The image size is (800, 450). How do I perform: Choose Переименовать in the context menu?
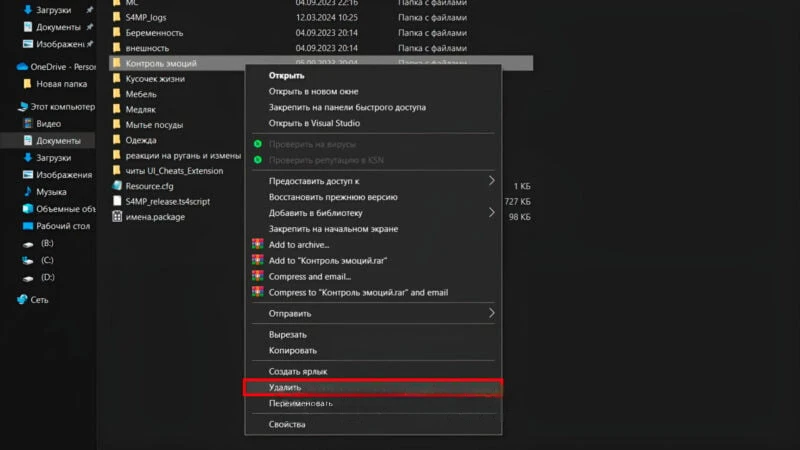(x=301, y=403)
